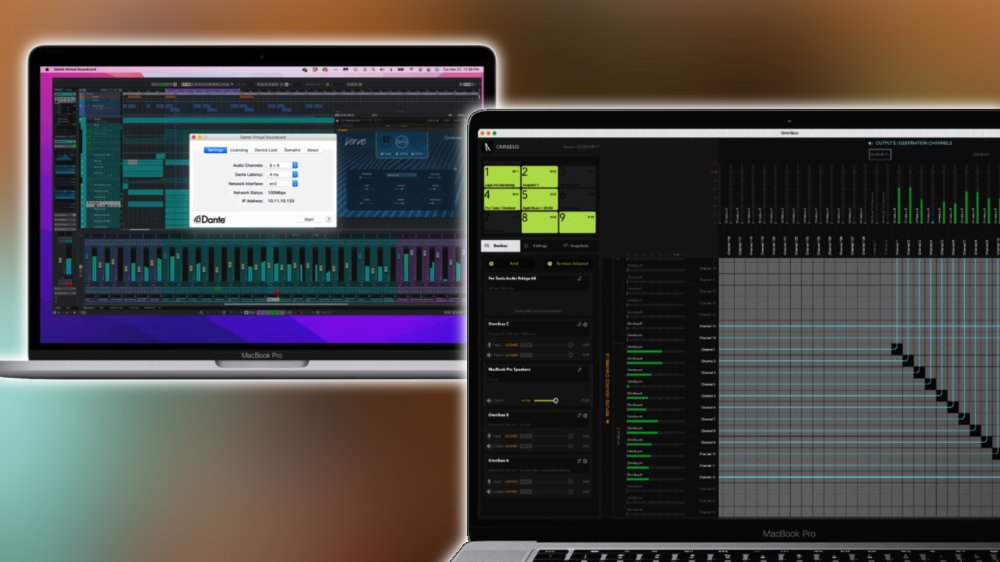Image resolution: width=1000 pixels, height=562 pixels.
Task: Recall Omnibus snapshot tile 1
Action: click(x=502, y=177)
